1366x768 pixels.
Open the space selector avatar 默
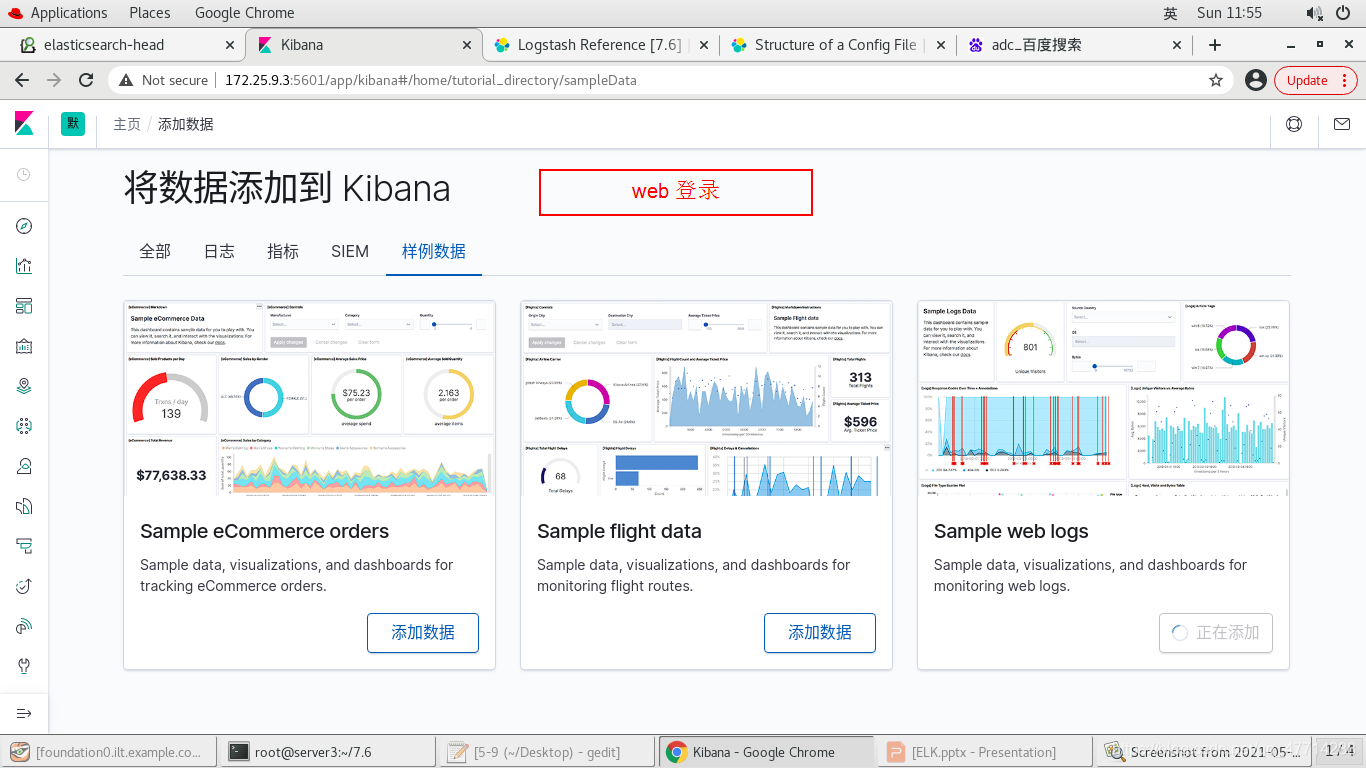click(73, 124)
